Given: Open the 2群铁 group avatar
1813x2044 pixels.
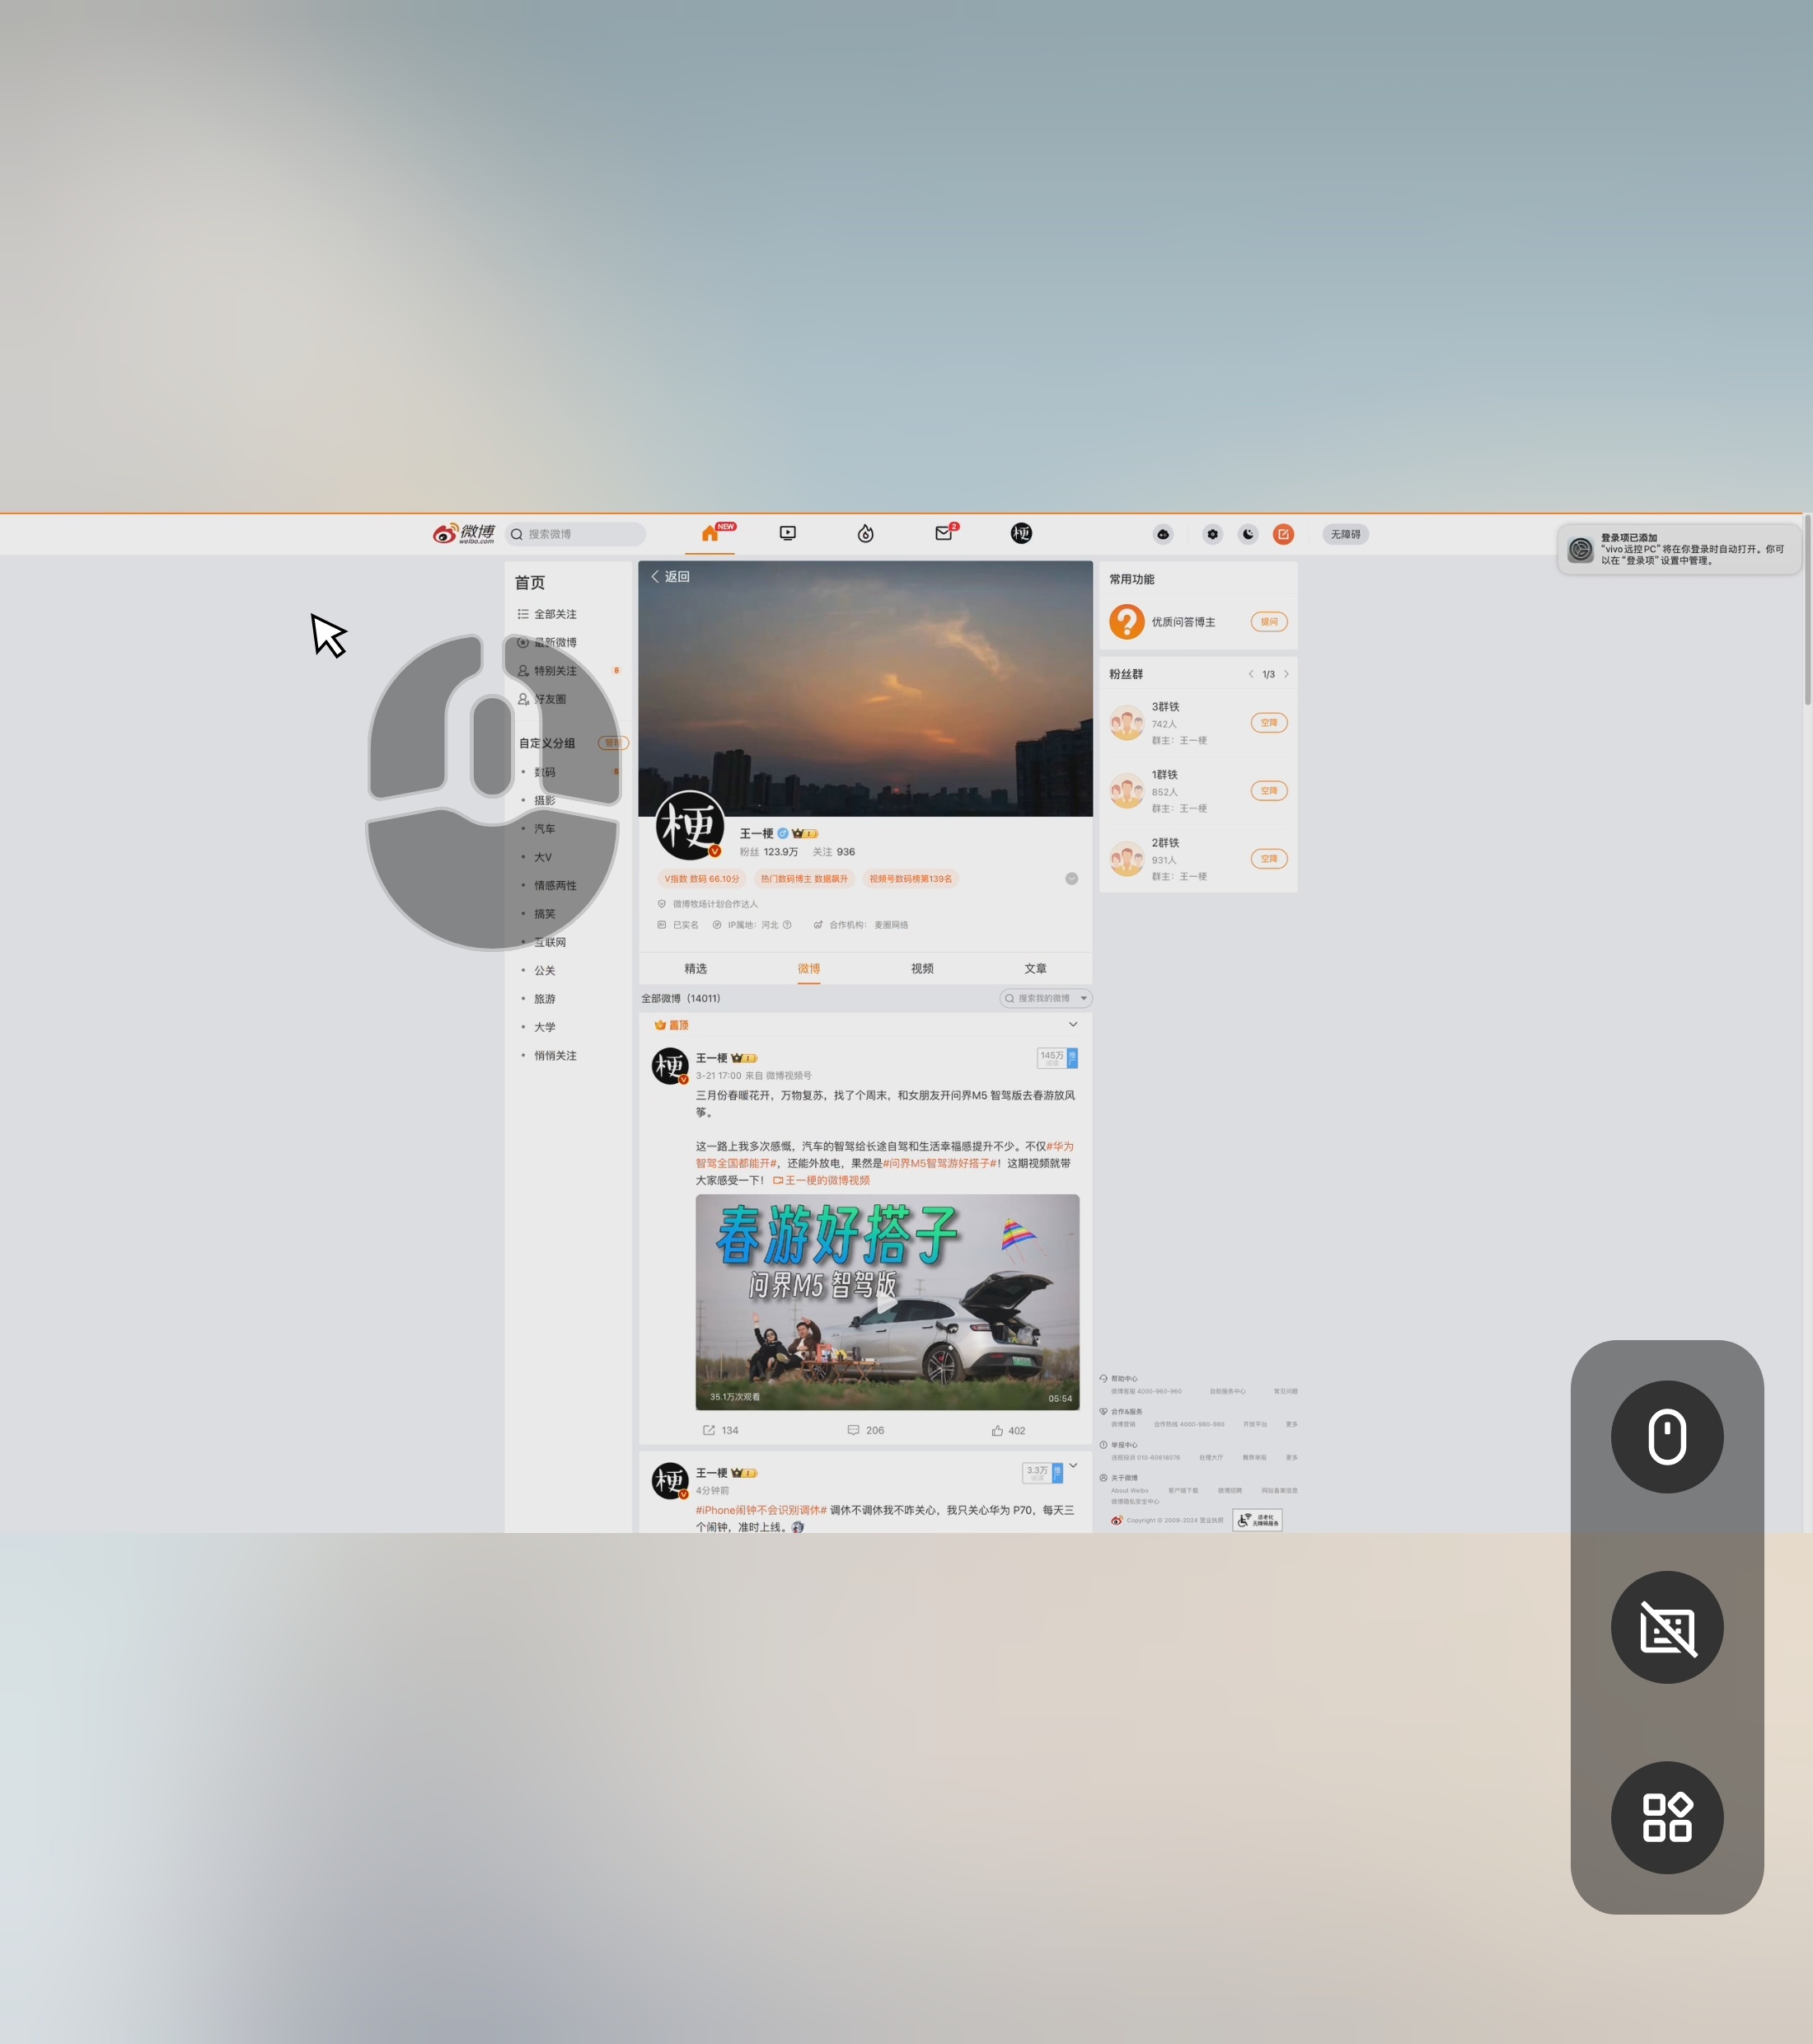Looking at the screenshot, I should [x=1126, y=859].
